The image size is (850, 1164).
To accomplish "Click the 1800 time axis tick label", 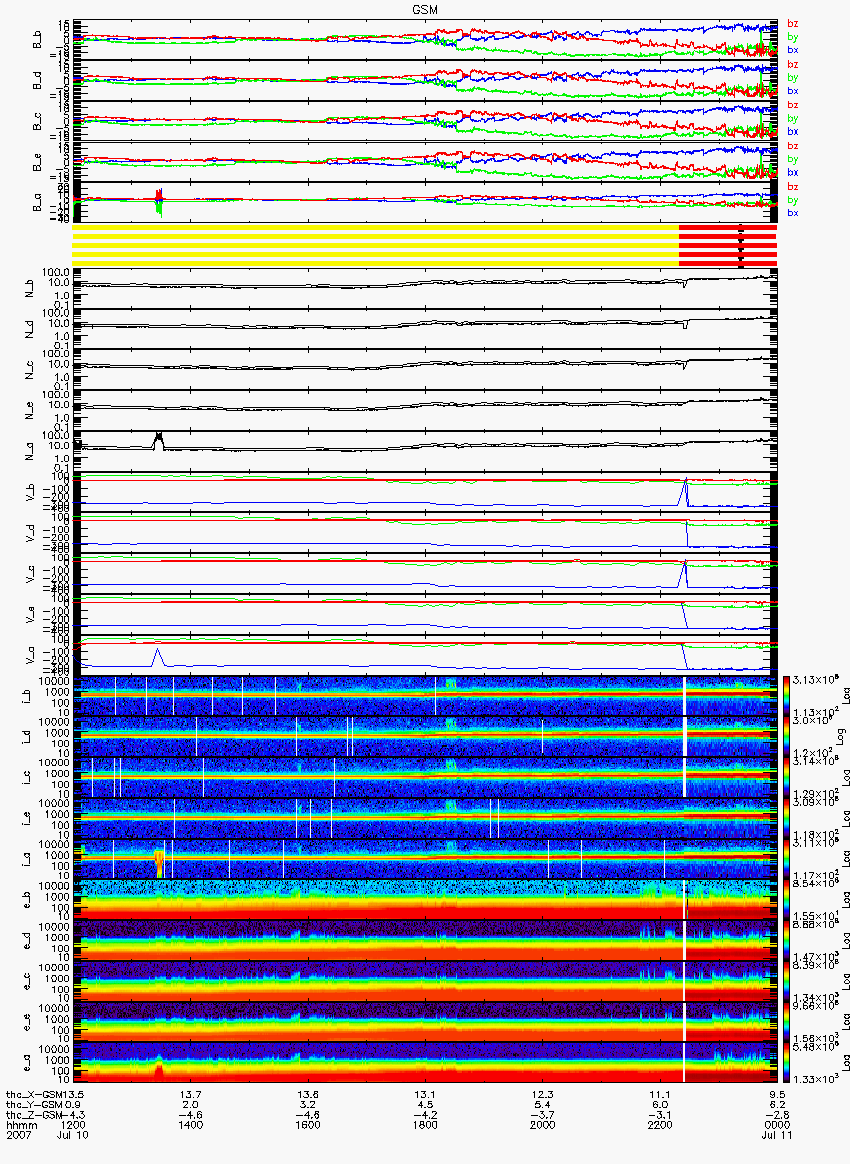I will (x=425, y=1125).
